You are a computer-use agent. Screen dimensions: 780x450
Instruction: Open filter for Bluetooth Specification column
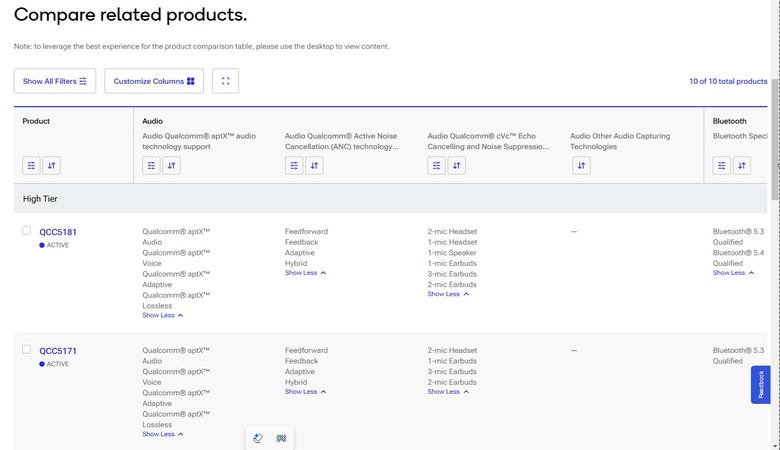pyautogui.click(x=721, y=166)
